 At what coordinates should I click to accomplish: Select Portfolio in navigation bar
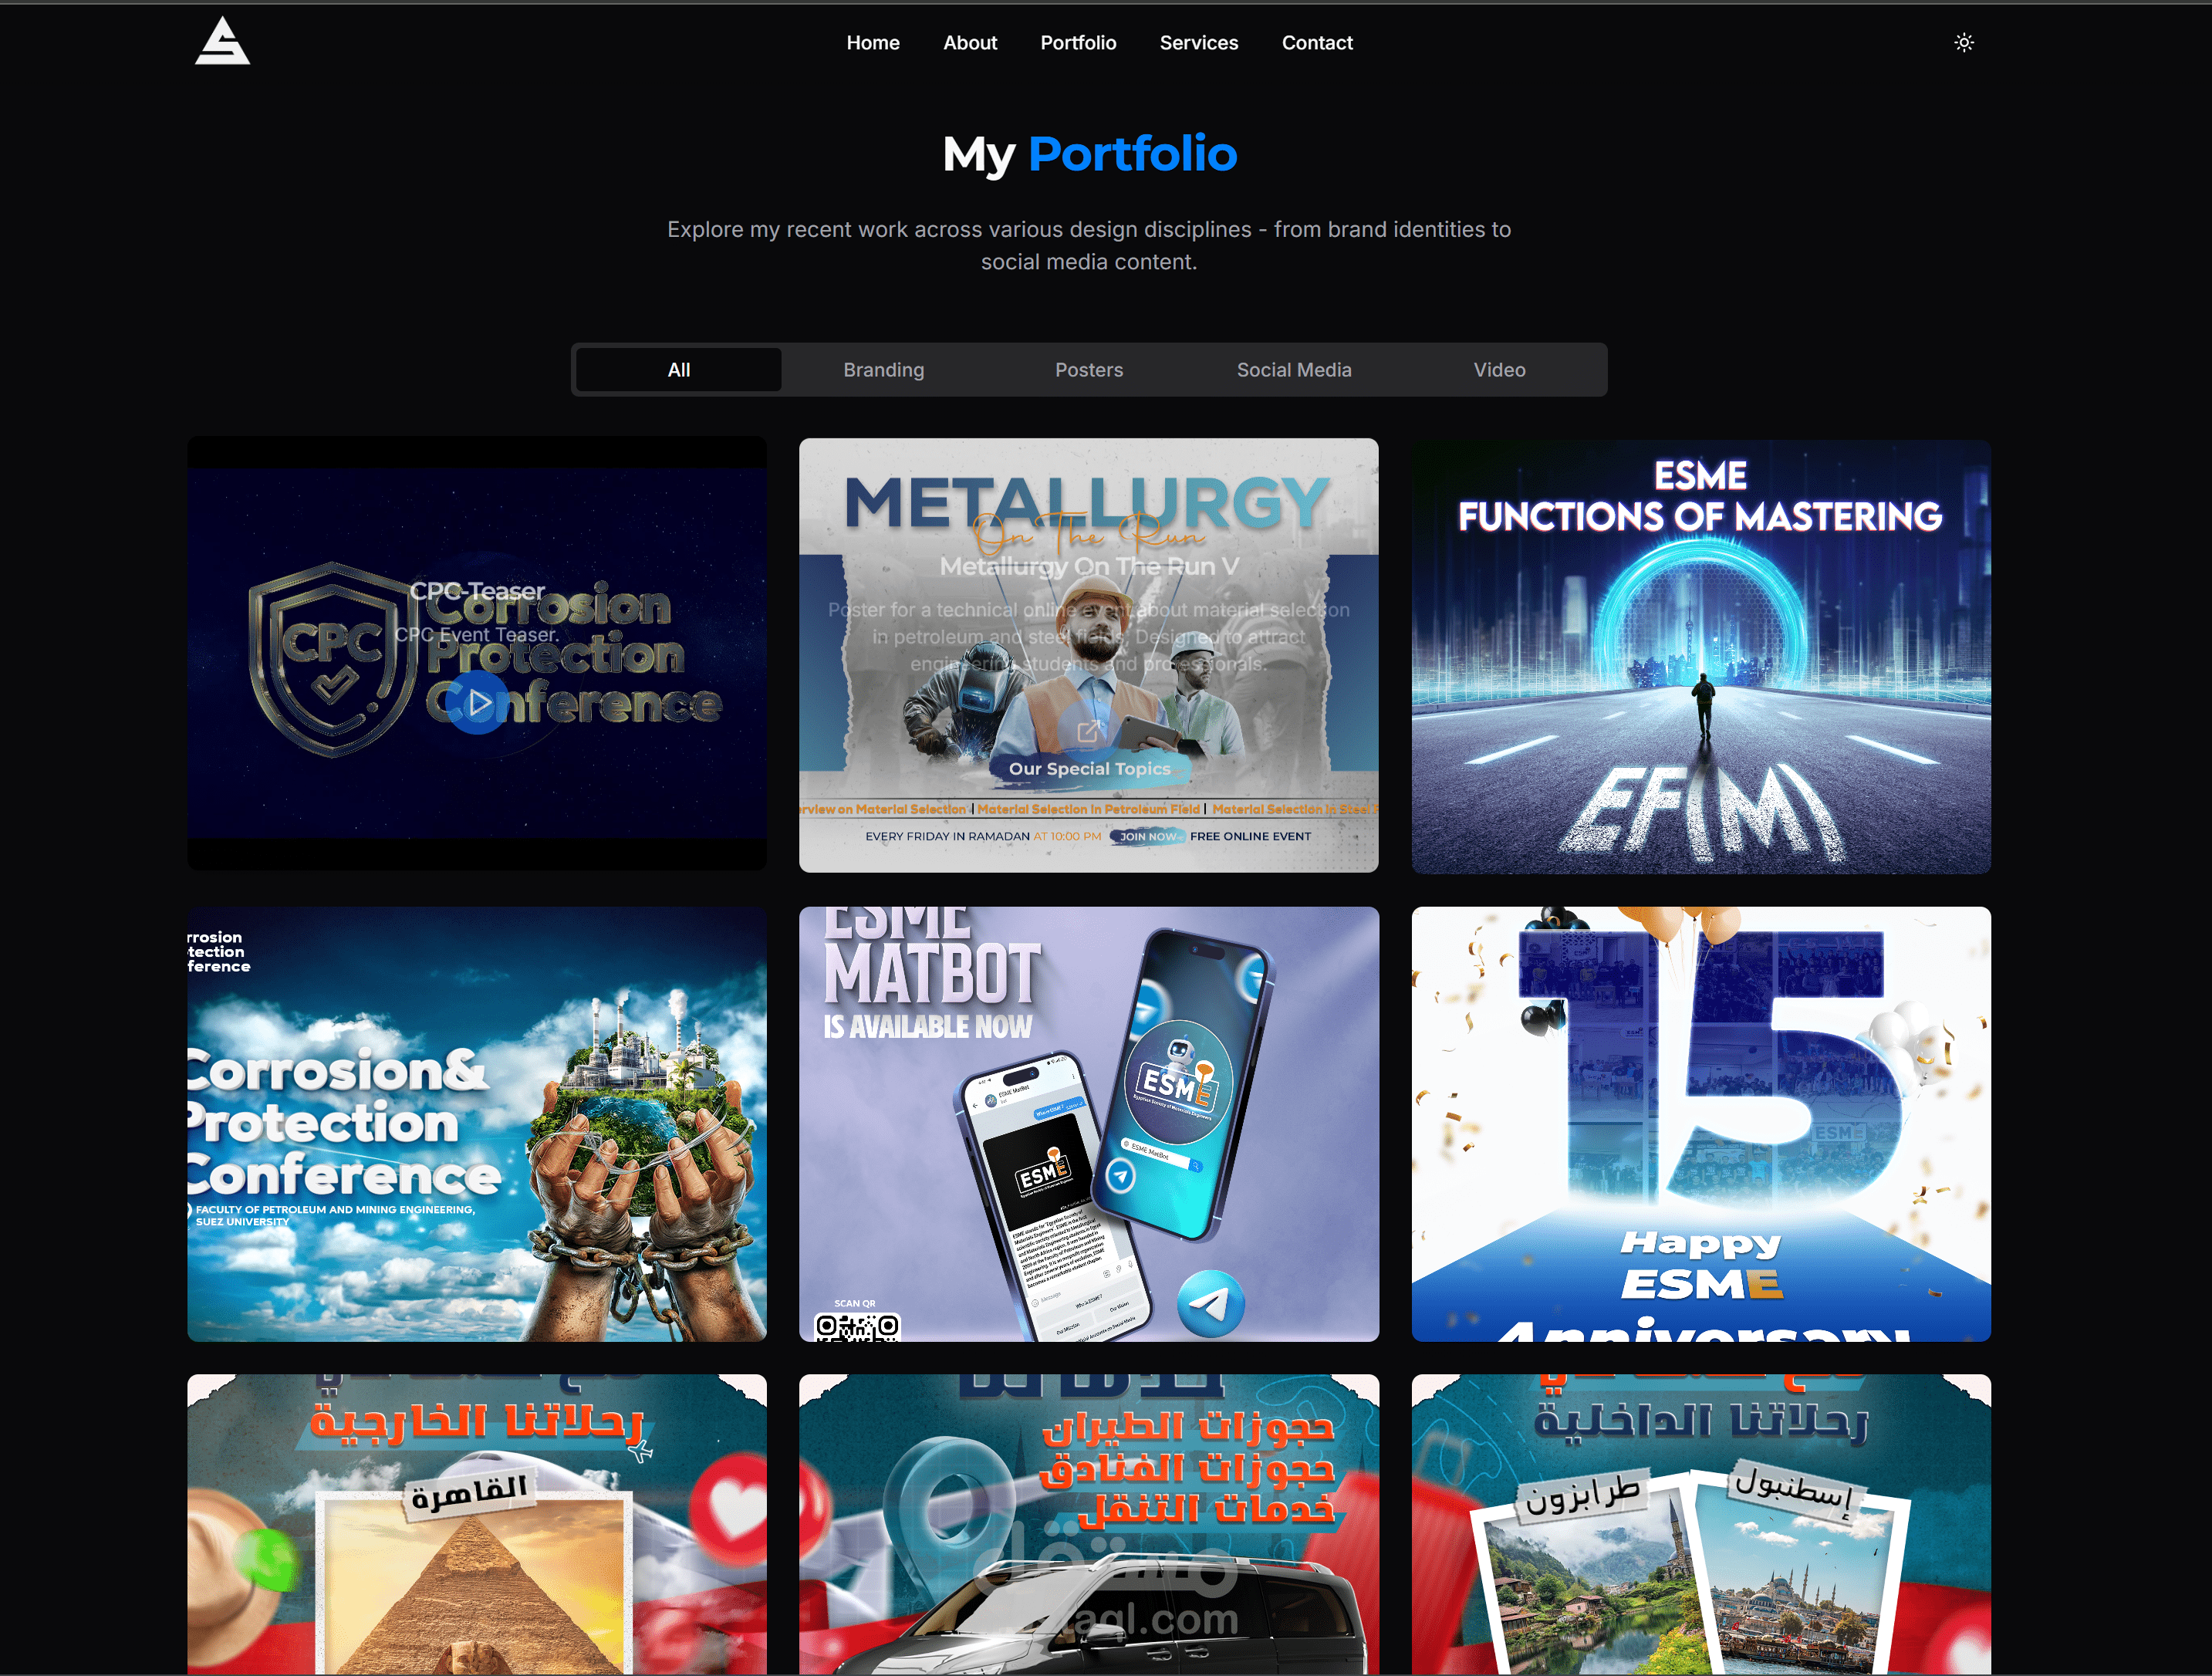point(1077,43)
